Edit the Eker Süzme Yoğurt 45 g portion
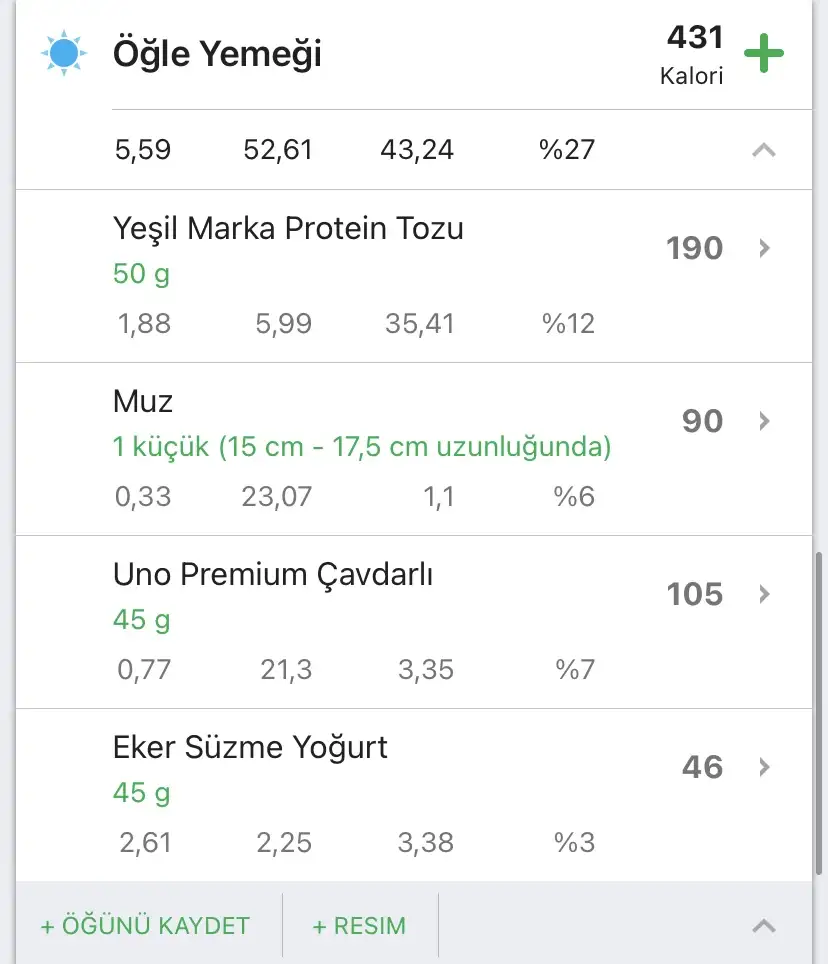 click(x=141, y=793)
